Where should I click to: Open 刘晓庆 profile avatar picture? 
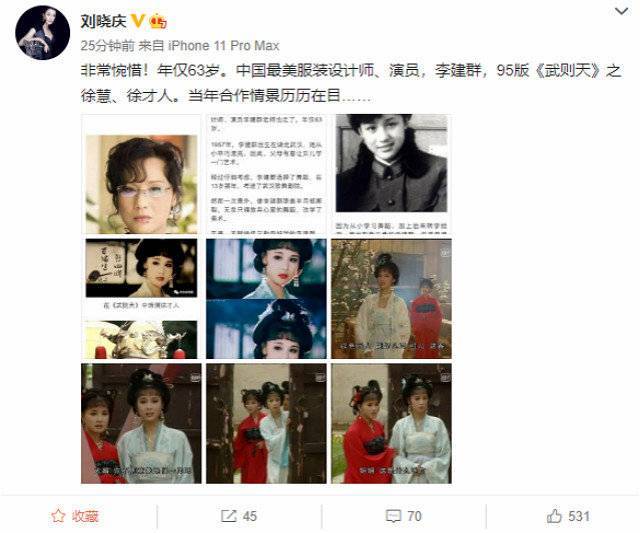tap(42, 33)
